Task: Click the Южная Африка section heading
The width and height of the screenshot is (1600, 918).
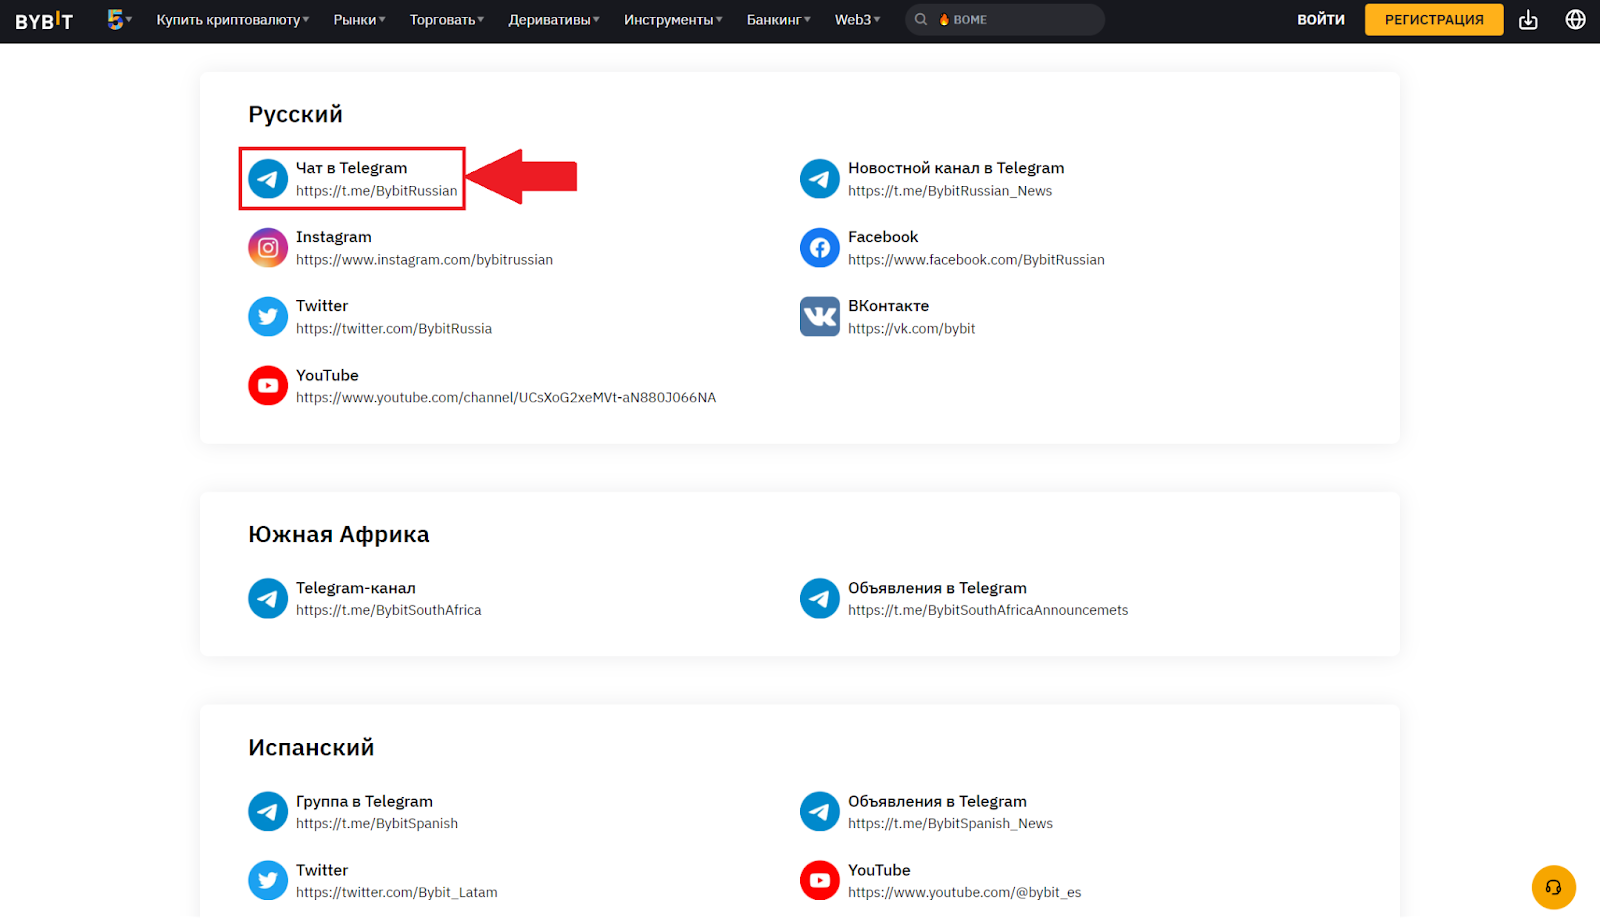Action: click(x=339, y=534)
